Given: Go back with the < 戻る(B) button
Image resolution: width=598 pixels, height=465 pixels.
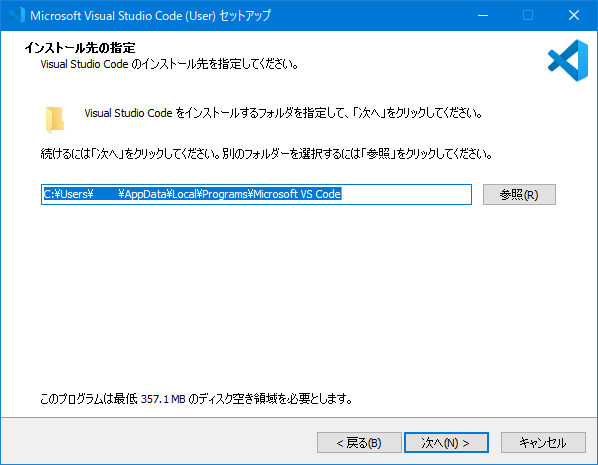Looking at the screenshot, I should pos(359,442).
